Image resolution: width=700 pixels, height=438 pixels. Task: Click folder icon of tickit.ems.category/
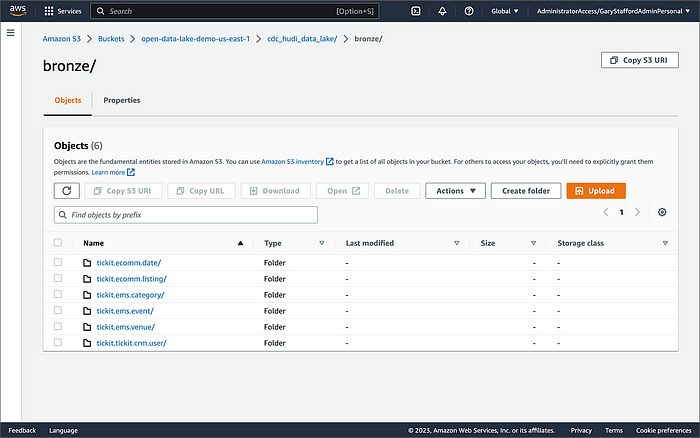87,295
